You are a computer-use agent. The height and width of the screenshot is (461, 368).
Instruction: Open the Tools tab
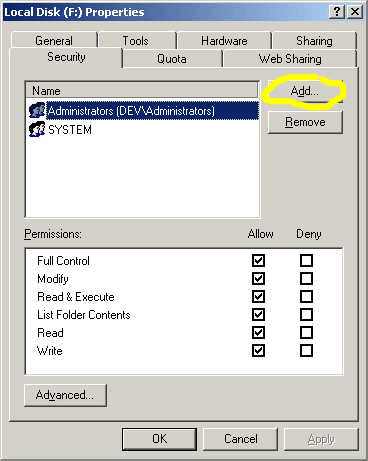tap(137, 40)
